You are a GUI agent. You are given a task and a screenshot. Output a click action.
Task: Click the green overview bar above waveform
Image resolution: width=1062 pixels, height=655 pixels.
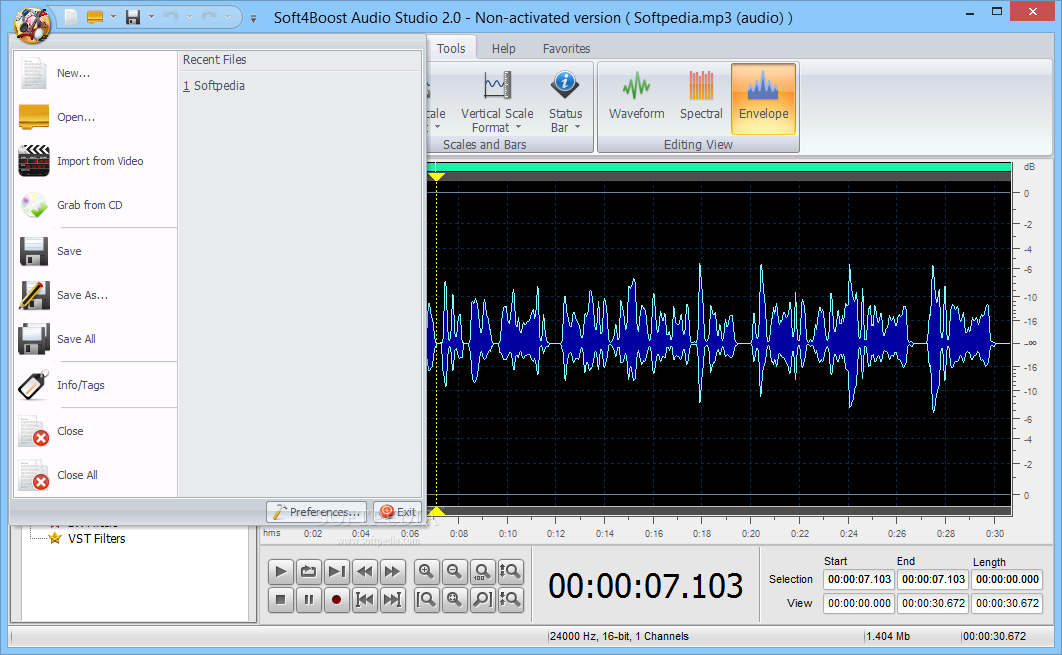click(719, 167)
